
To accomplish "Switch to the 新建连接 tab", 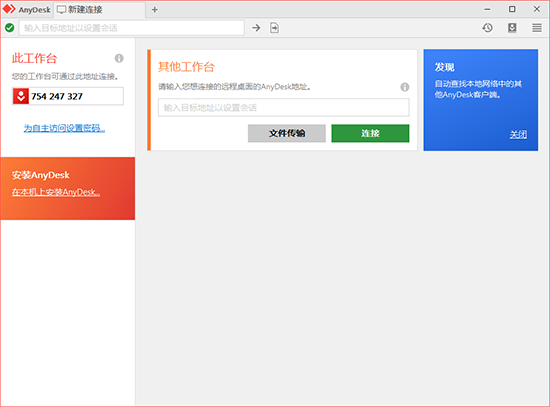I will point(99,9).
